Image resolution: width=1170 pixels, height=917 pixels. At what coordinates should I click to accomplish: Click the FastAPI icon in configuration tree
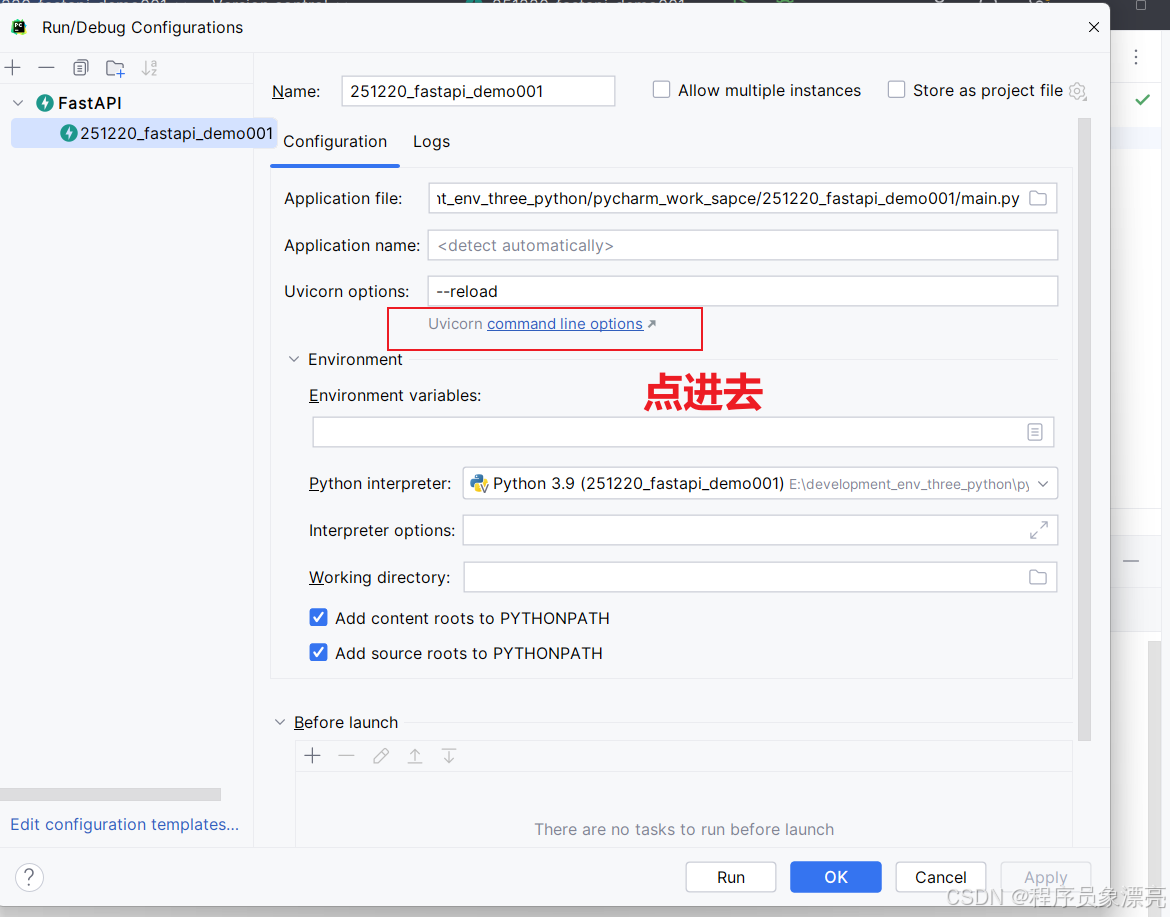(45, 103)
